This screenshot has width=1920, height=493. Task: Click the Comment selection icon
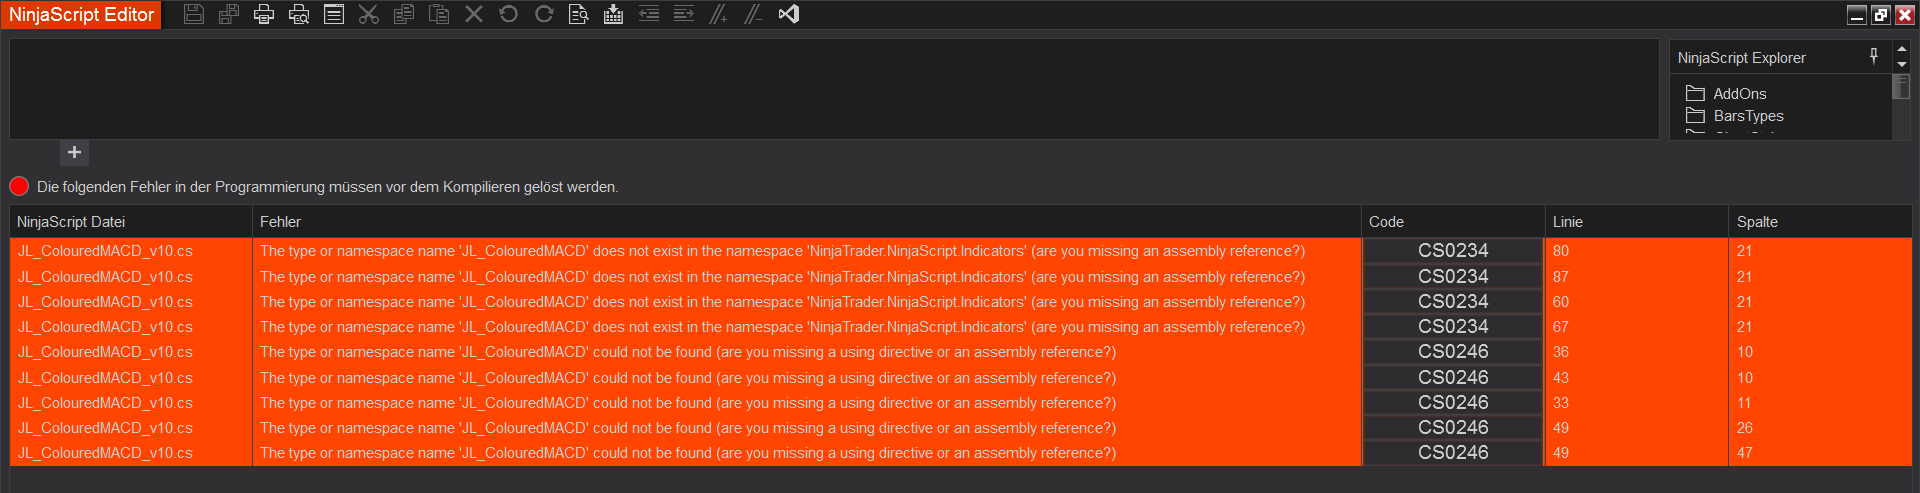[719, 14]
